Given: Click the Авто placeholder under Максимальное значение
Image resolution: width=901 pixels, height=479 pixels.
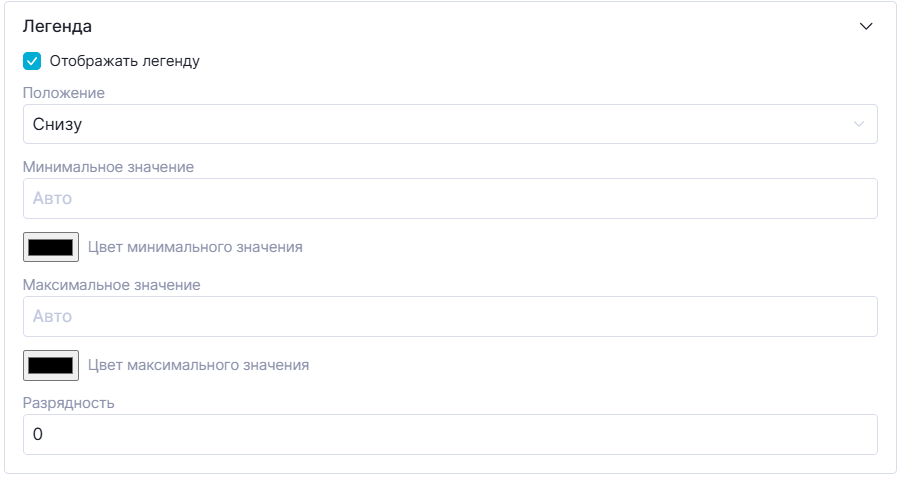Looking at the screenshot, I should pyautogui.click(x=53, y=317).
